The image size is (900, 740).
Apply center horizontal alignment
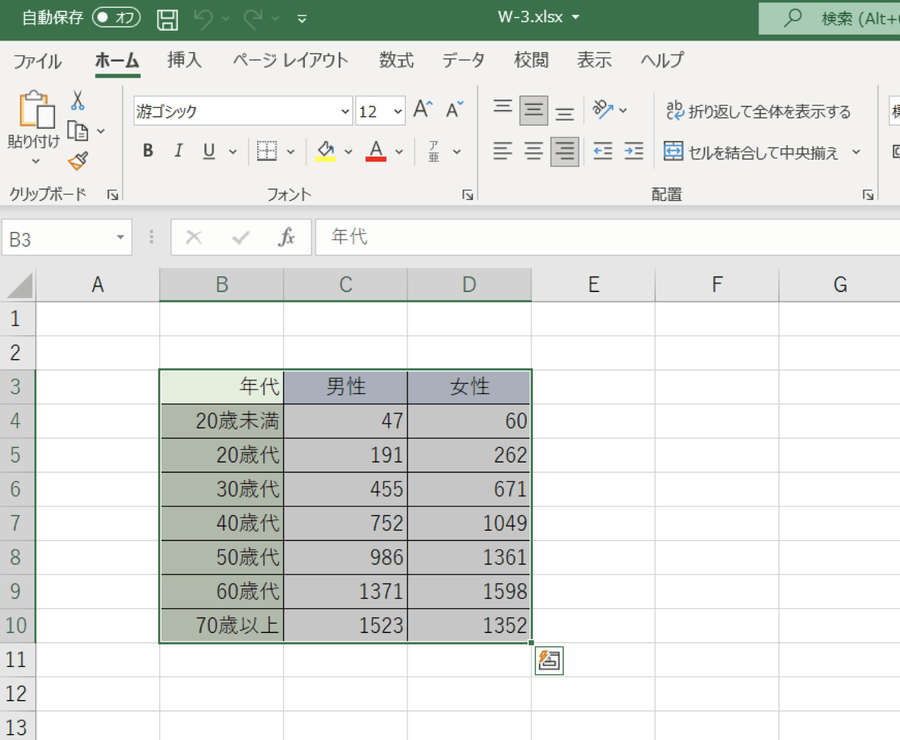click(534, 152)
